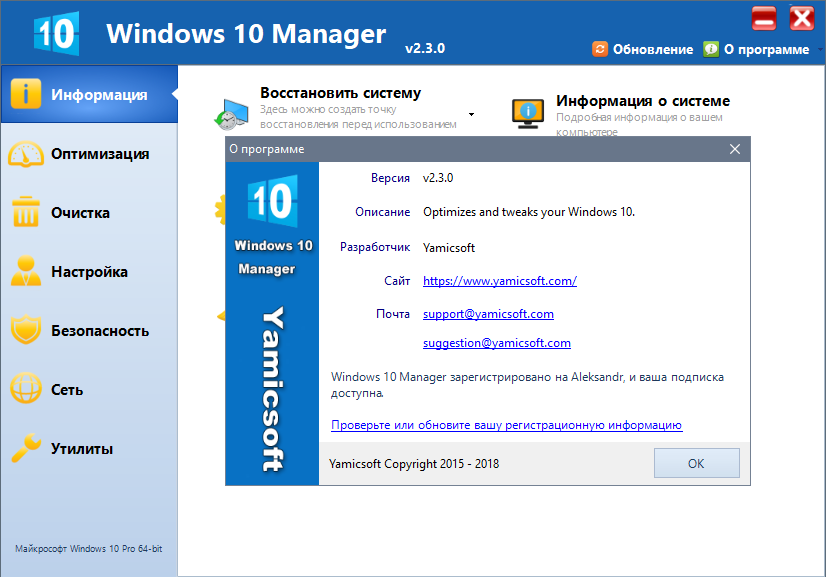Click the registration text mentioning Aleksandr
This screenshot has width=826, height=577.
click(527, 385)
